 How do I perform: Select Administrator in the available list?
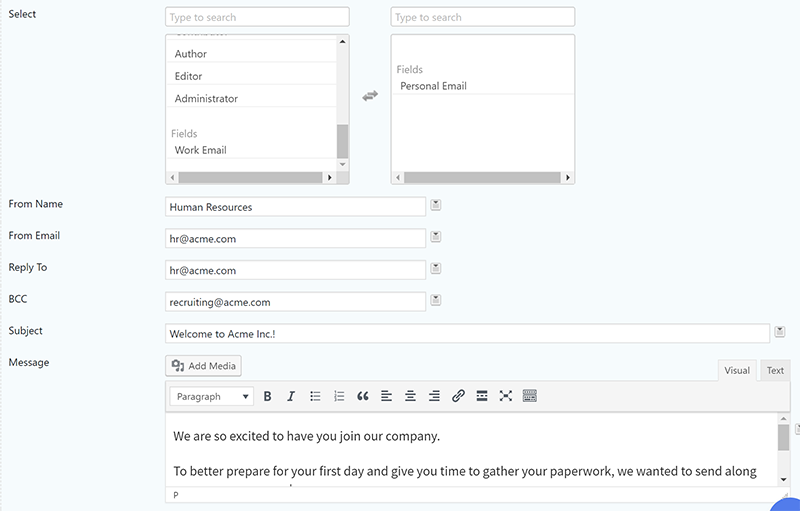(252, 98)
